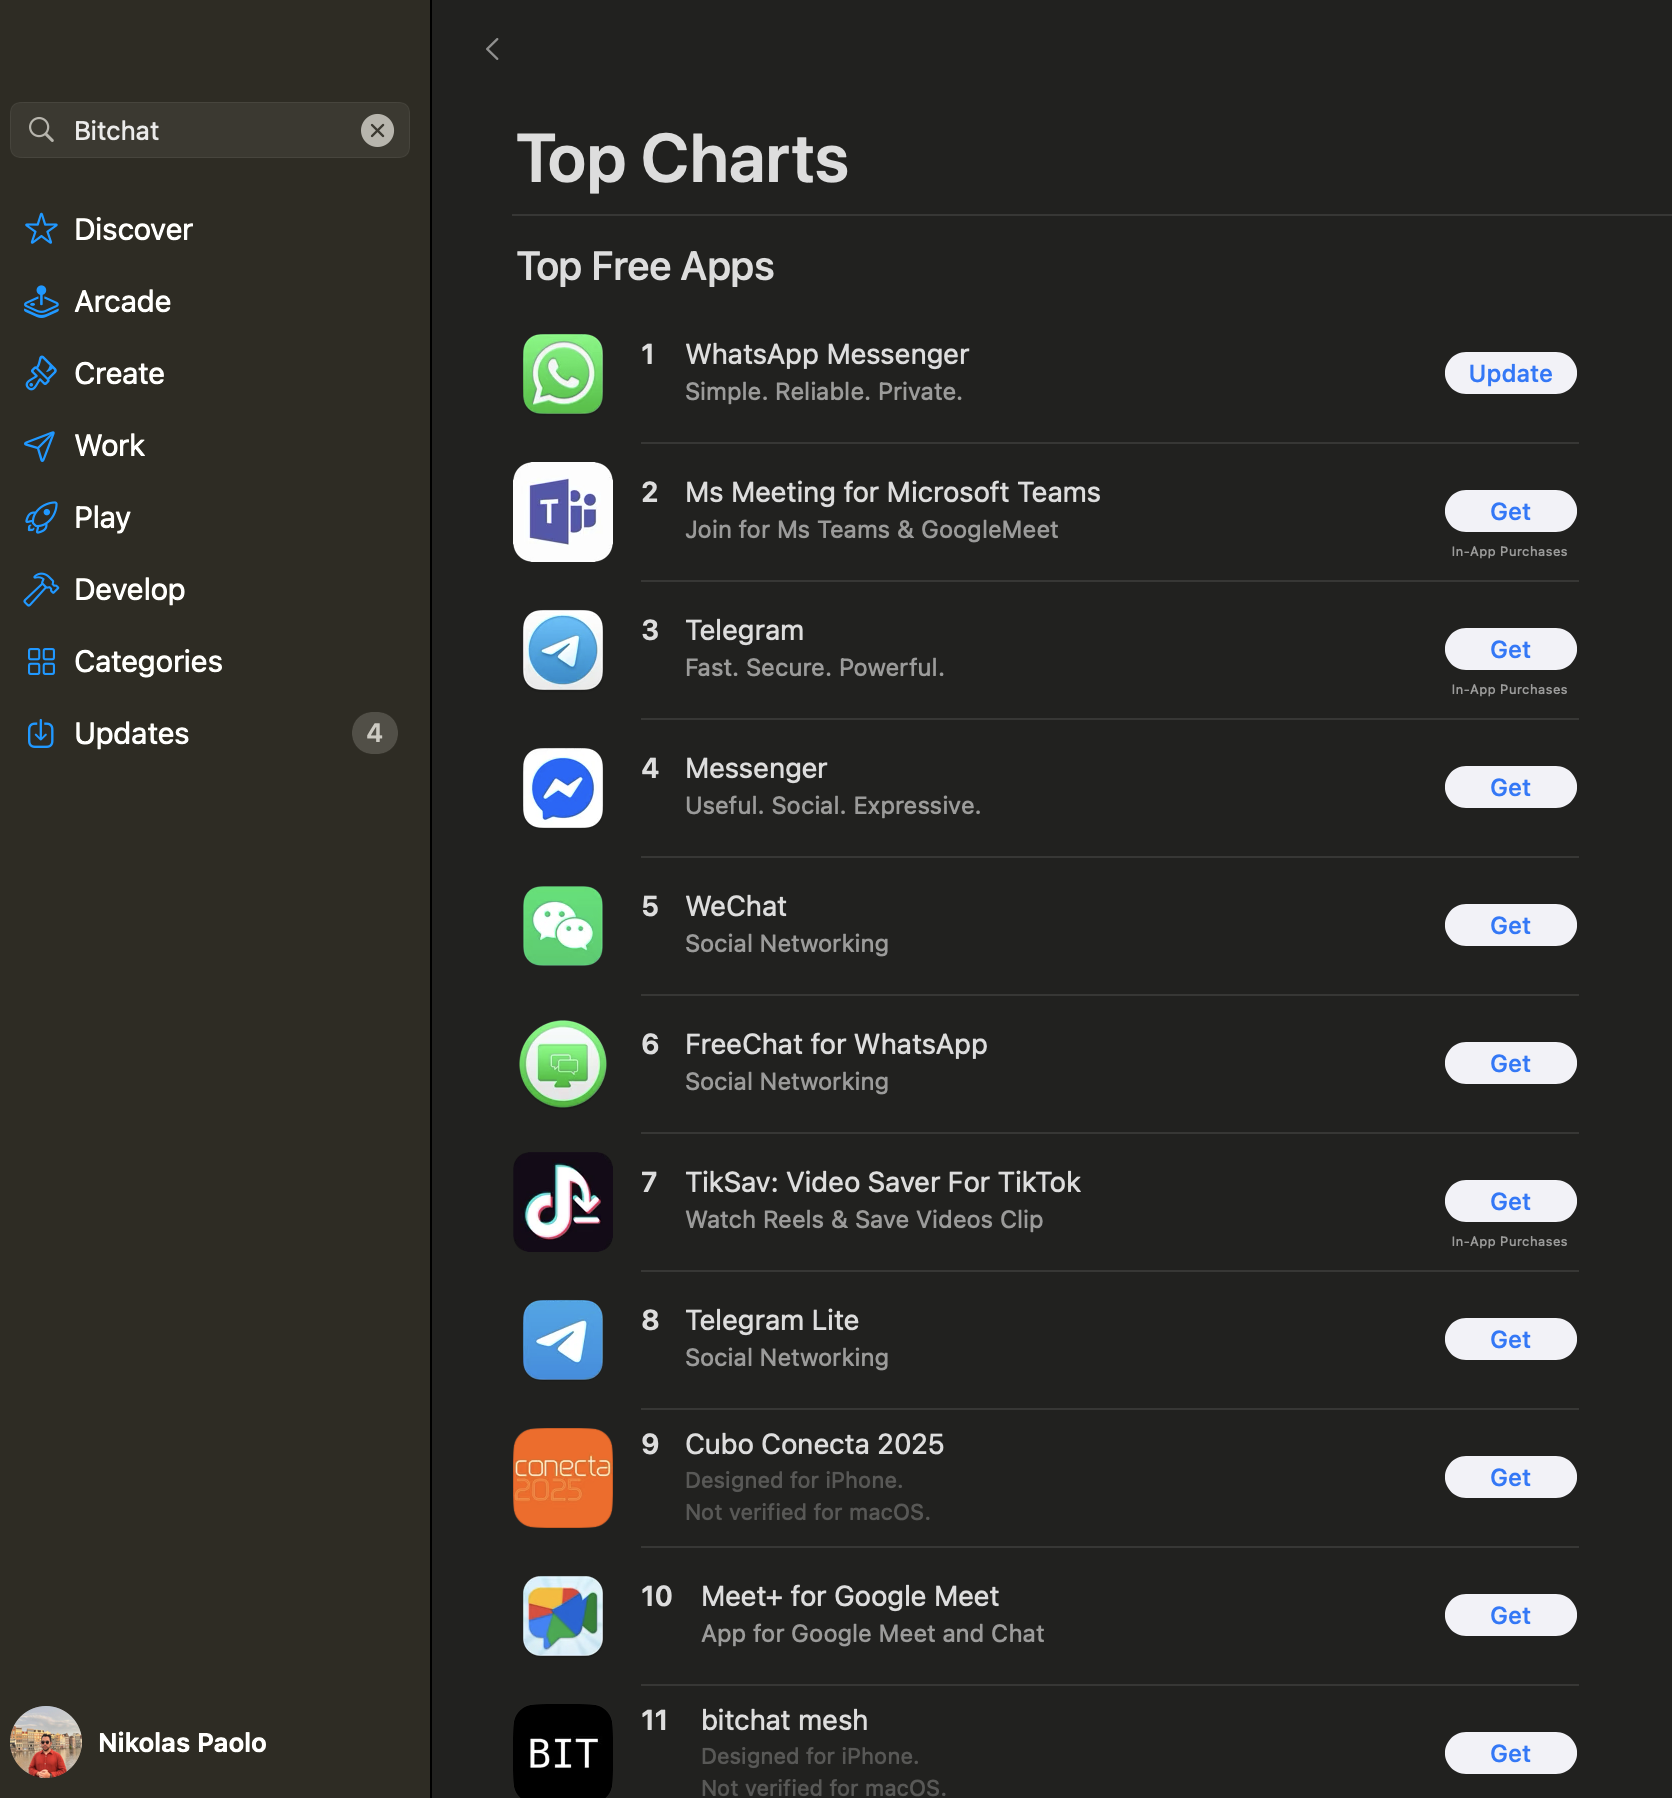
Task: Open the Categories sidebar item
Action: click(148, 662)
